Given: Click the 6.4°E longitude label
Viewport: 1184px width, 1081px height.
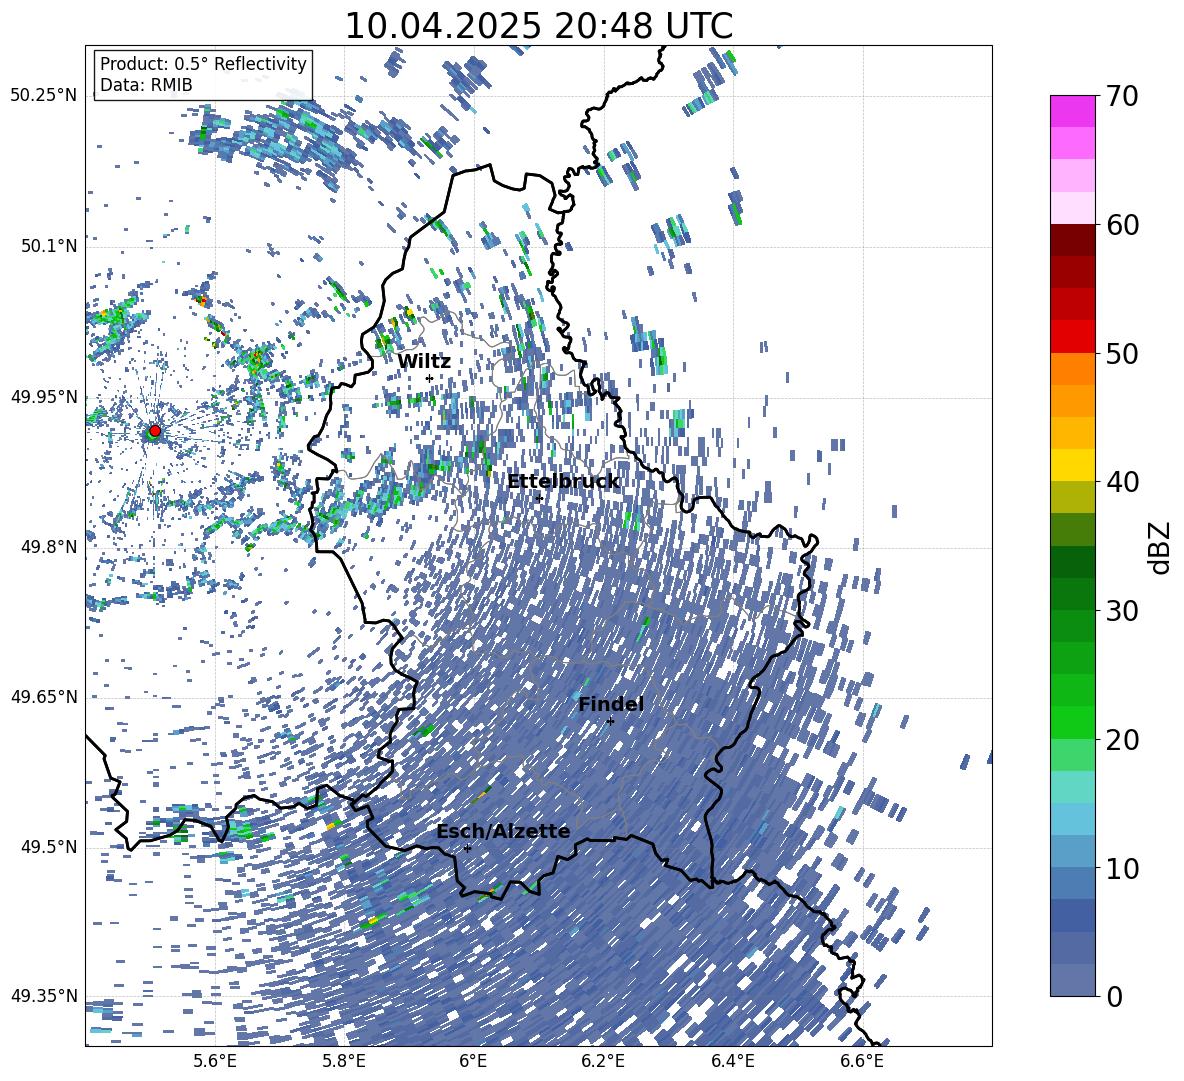Looking at the screenshot, I should click(732, 1061).
